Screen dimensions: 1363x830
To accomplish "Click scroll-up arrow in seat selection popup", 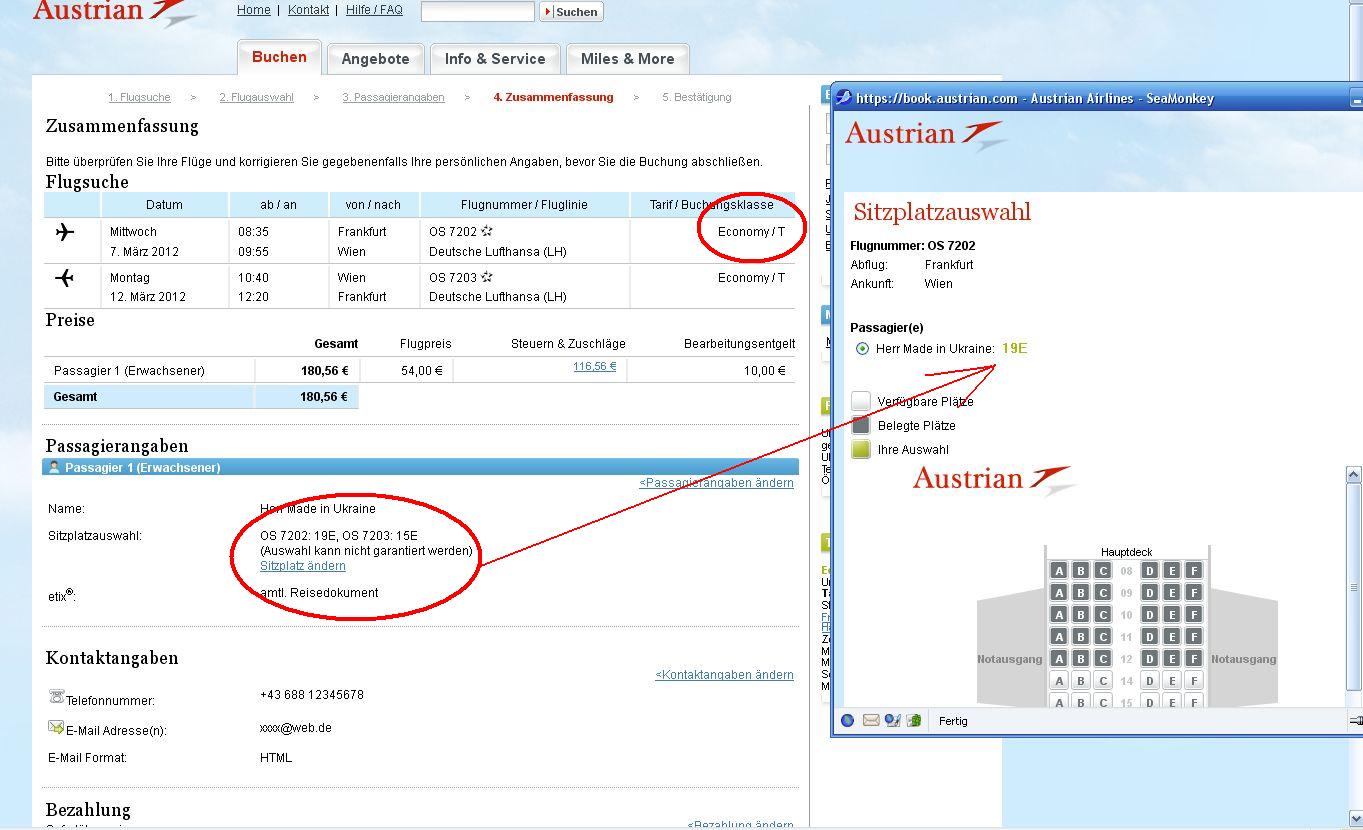I will tap(1354, 475).
